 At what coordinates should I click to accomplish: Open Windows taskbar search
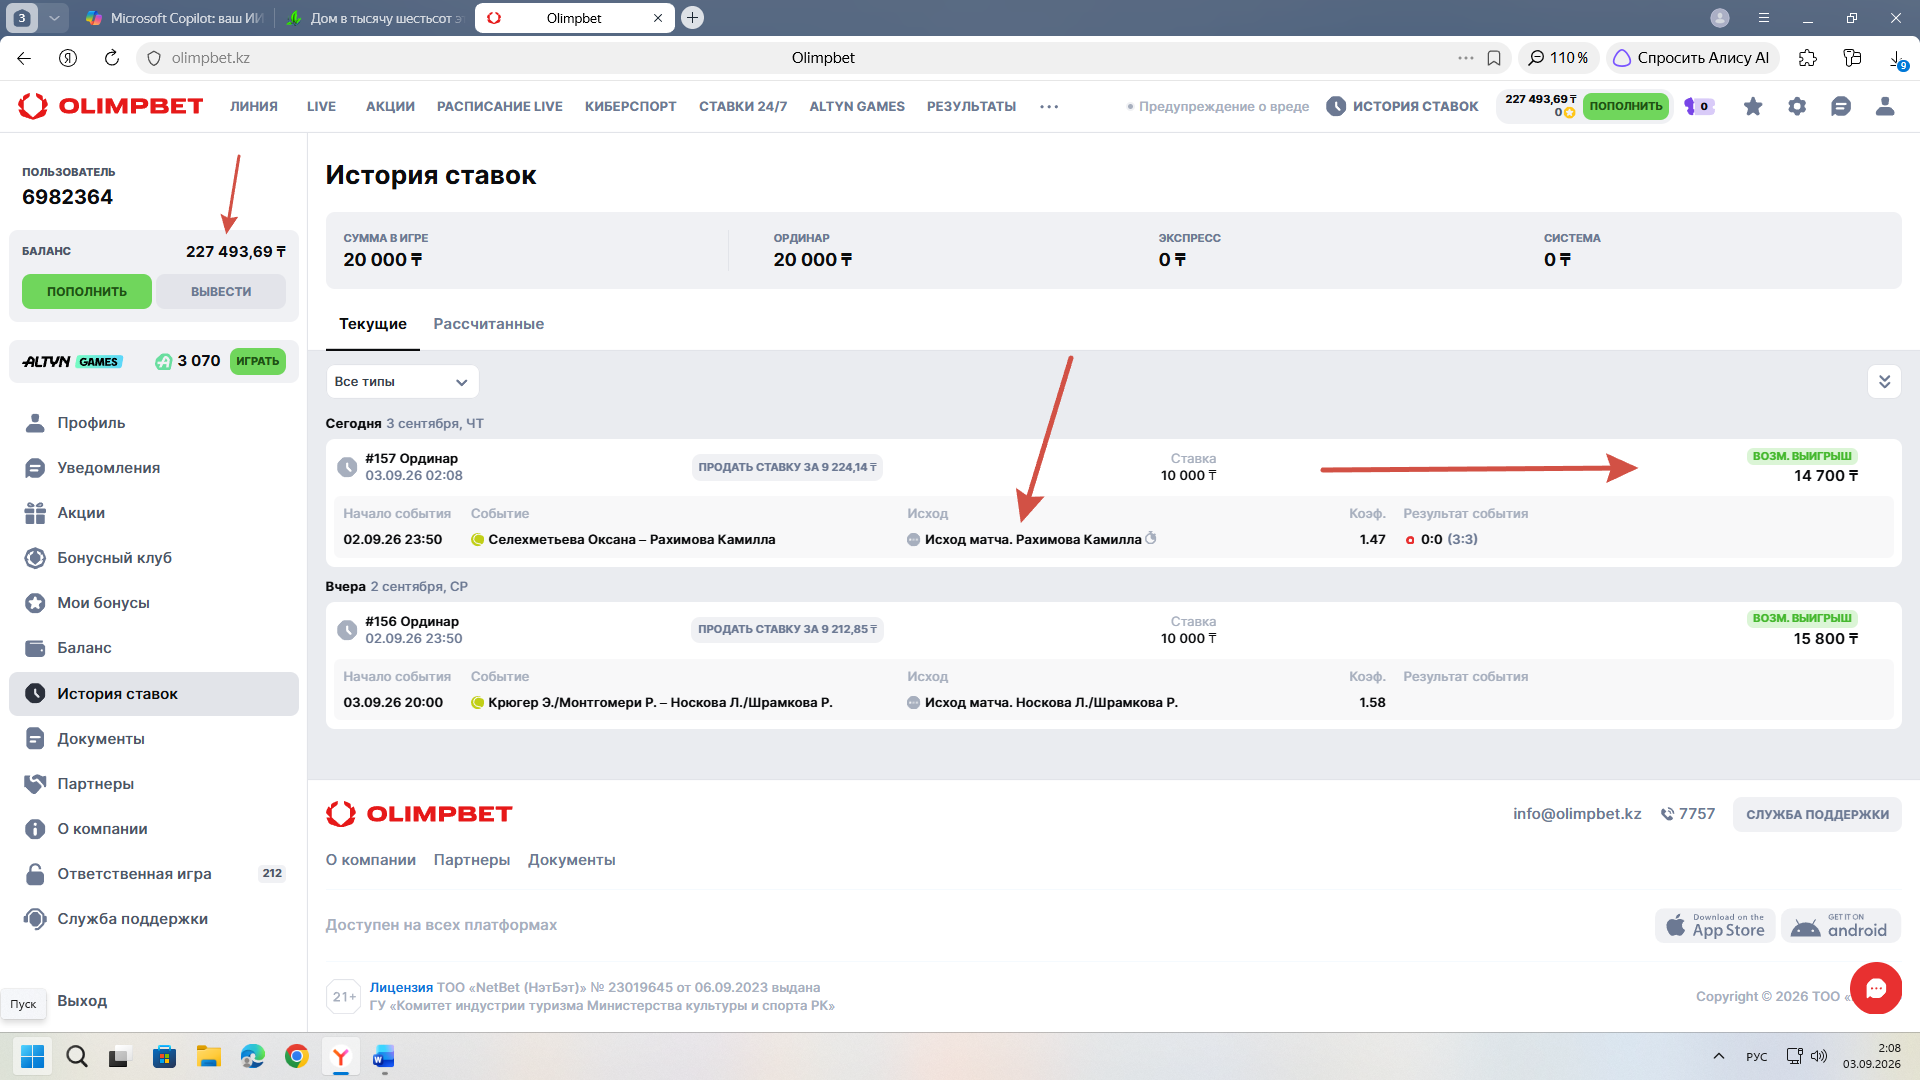pos(76,1056)
